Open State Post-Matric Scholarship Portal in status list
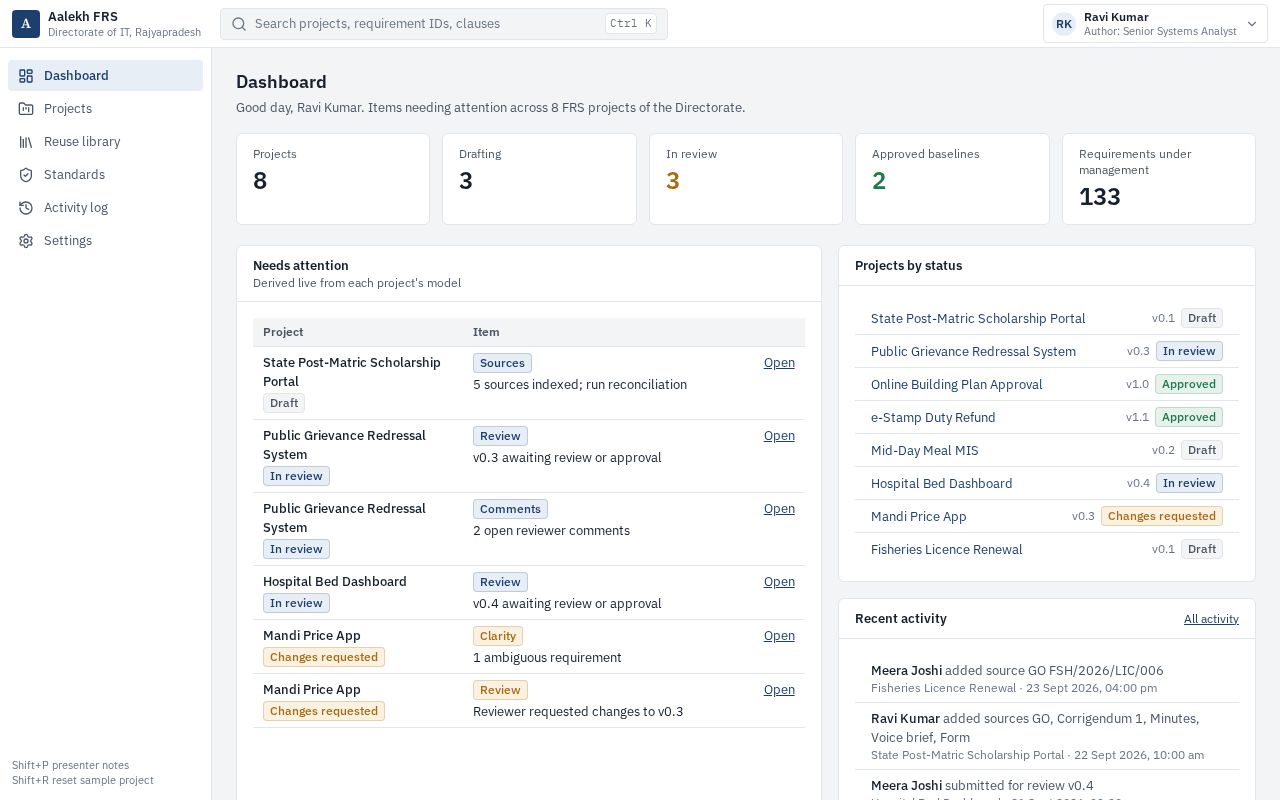 (x=978, y=319)
